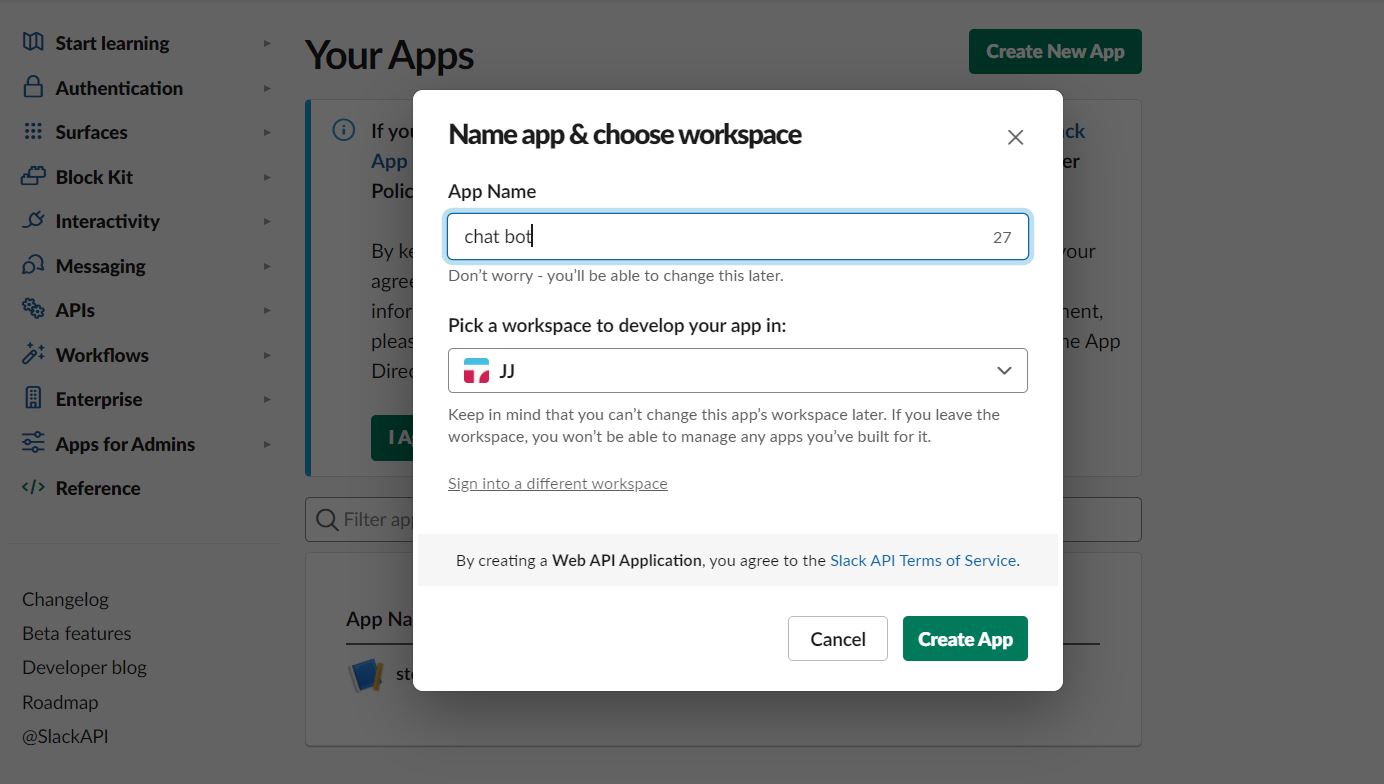Click the Messaging chat bubble icon

tap(33, 265)
